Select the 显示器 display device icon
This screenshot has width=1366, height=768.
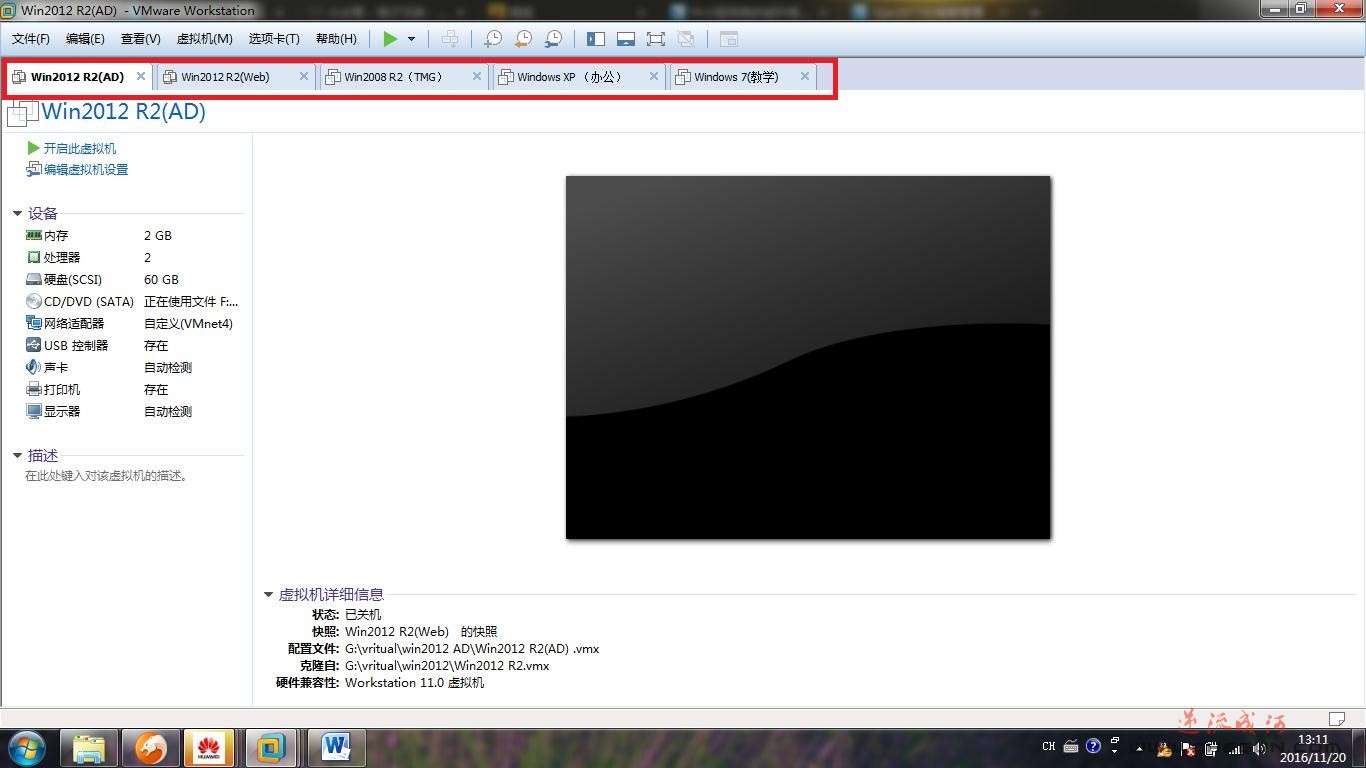point(34,411)
